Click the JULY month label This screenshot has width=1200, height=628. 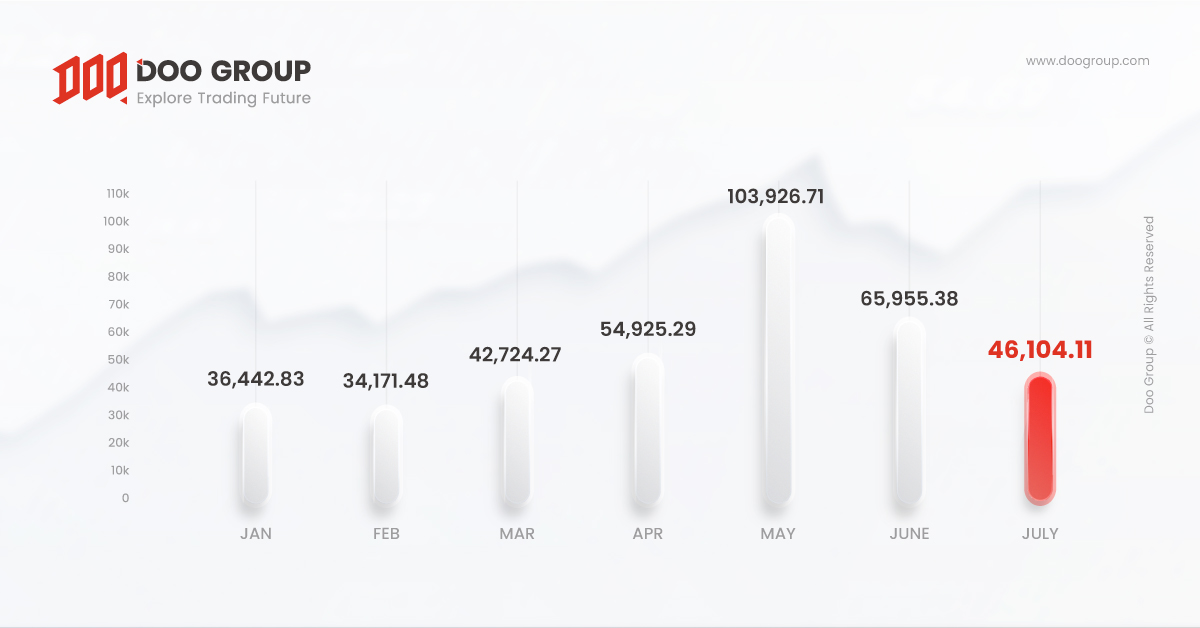(1040, 534)
